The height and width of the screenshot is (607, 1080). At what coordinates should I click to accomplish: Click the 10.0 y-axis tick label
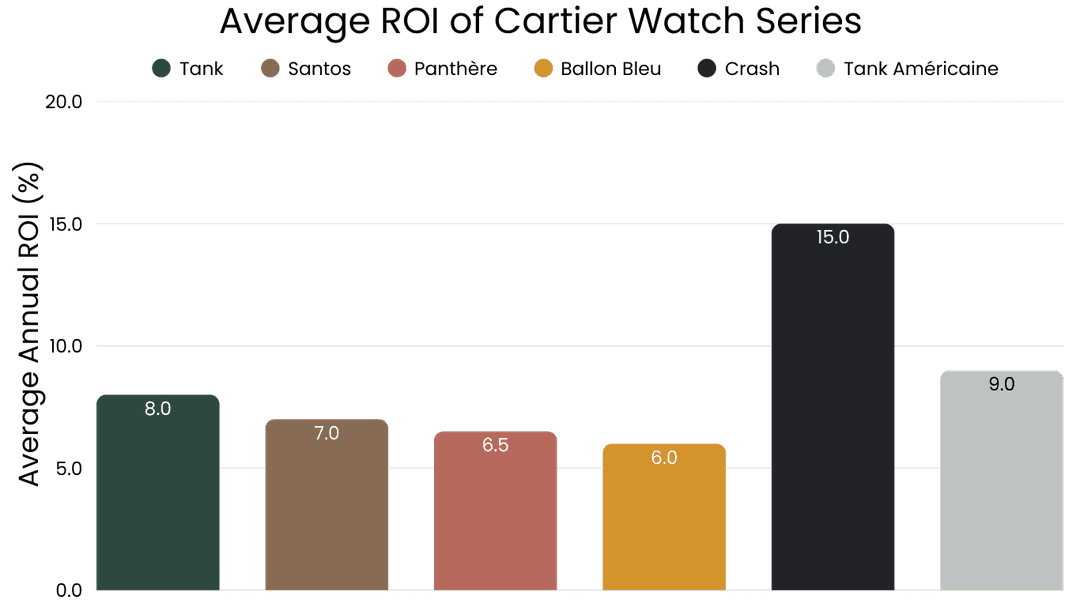pos(65,346)
